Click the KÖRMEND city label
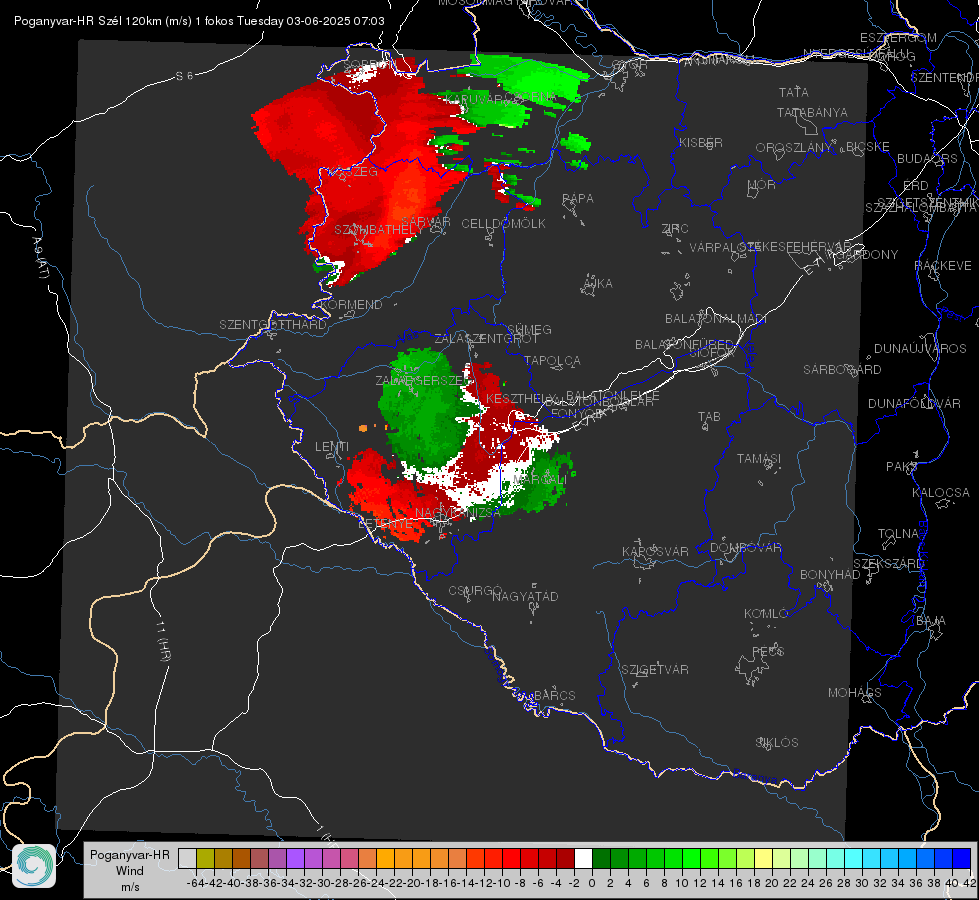This screenshot has width=979, height=900. pos(350,305)
